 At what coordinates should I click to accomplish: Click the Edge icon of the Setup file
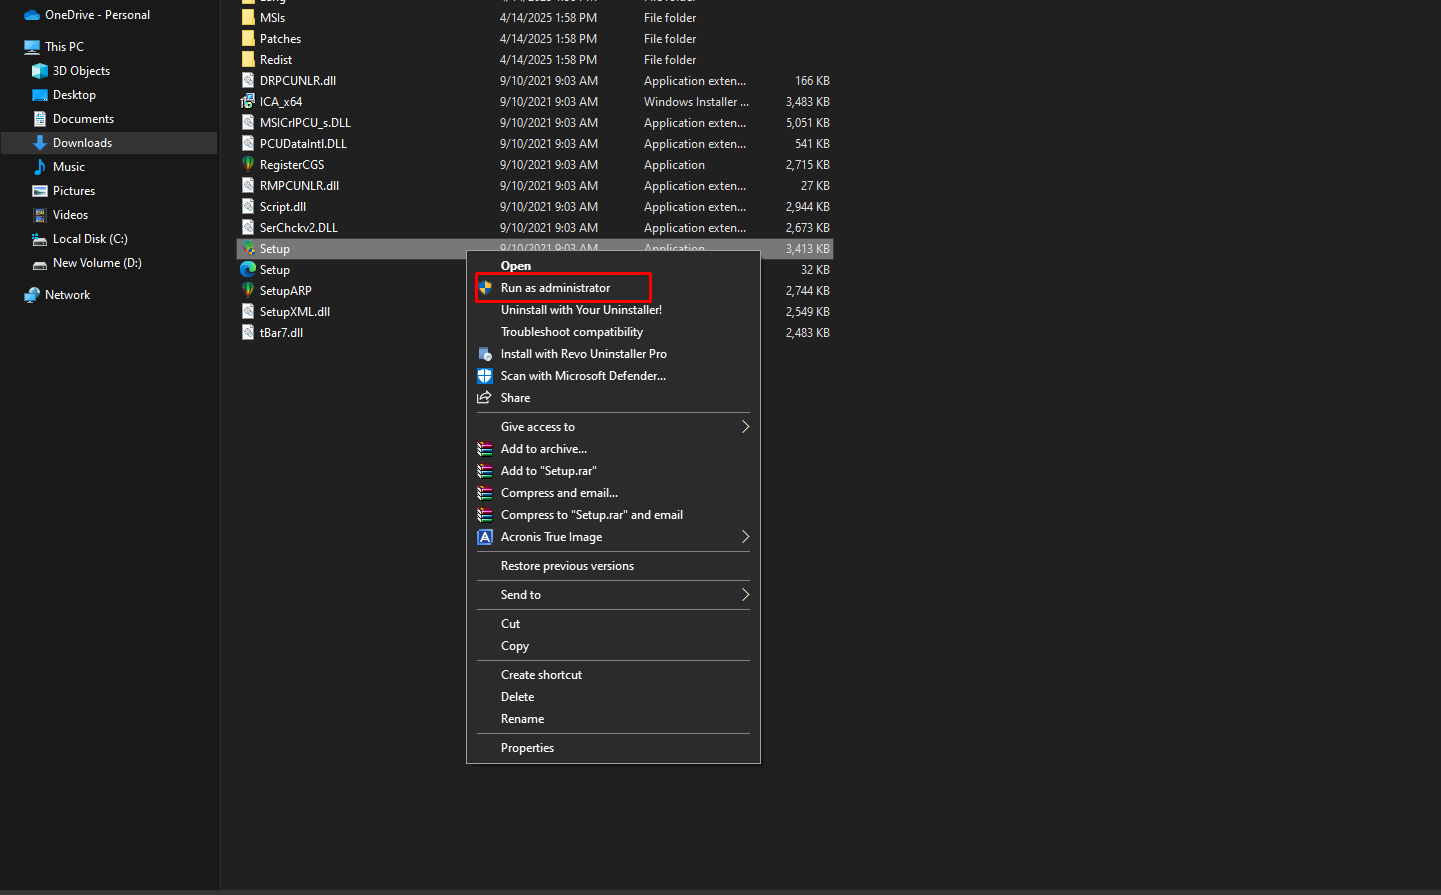point(248,270)
